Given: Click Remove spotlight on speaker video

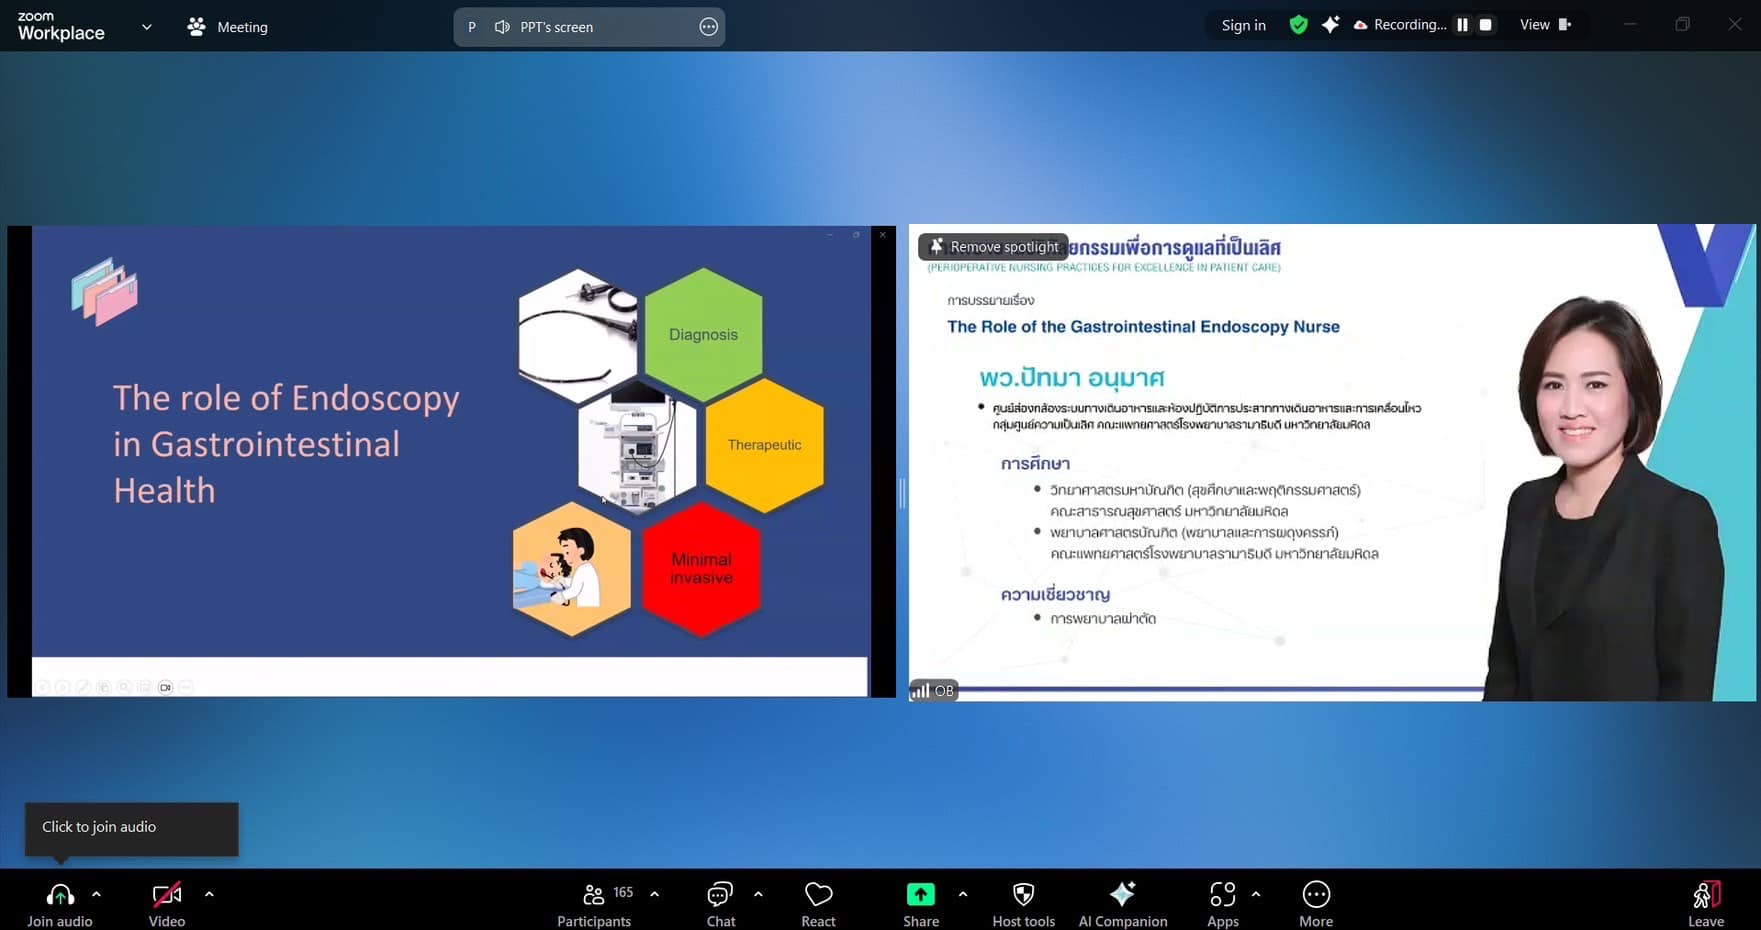Looking at the screenshot, I should tap(993, 247).
